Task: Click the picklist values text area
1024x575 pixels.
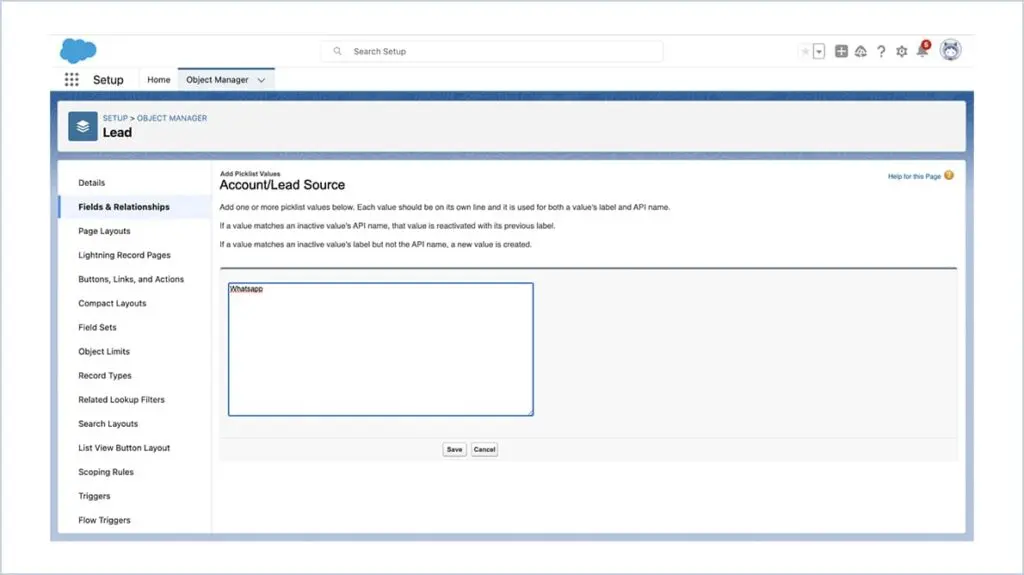Action: click(x=381, y=349)
